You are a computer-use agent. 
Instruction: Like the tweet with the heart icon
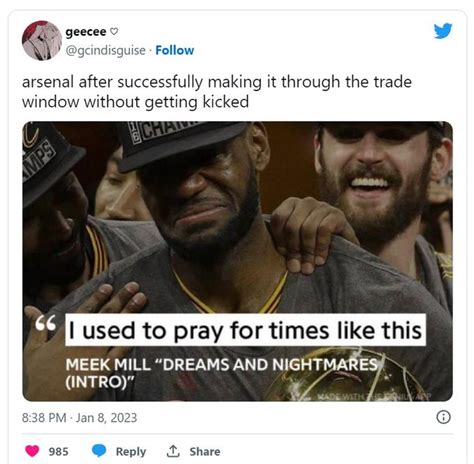[x=32, y=451]
